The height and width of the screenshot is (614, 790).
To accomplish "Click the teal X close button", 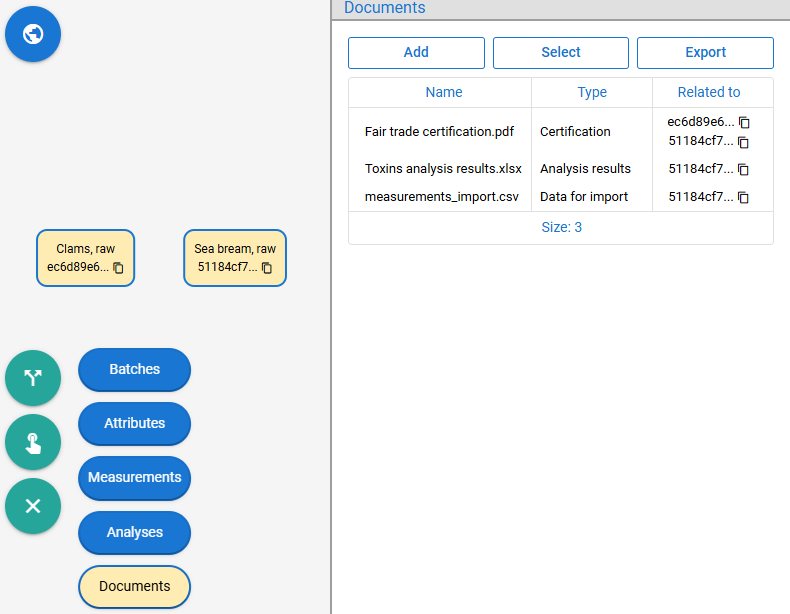I will 33,506.
